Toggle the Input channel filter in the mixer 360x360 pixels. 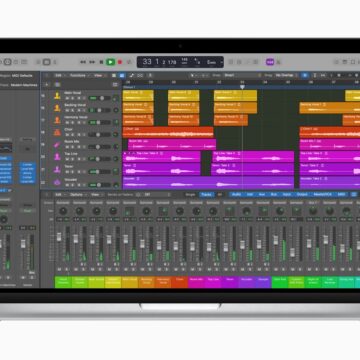pos(286,194)
